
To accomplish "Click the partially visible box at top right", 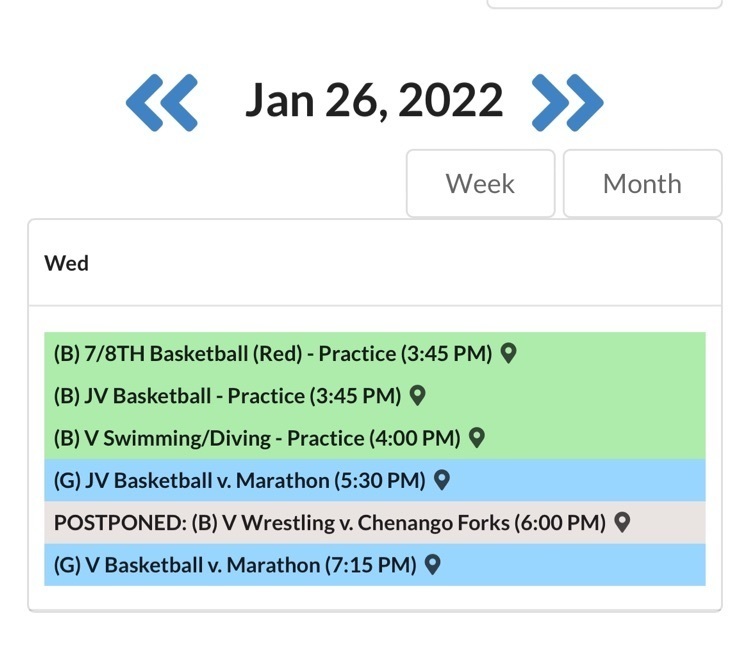I will tap(604, 4).
